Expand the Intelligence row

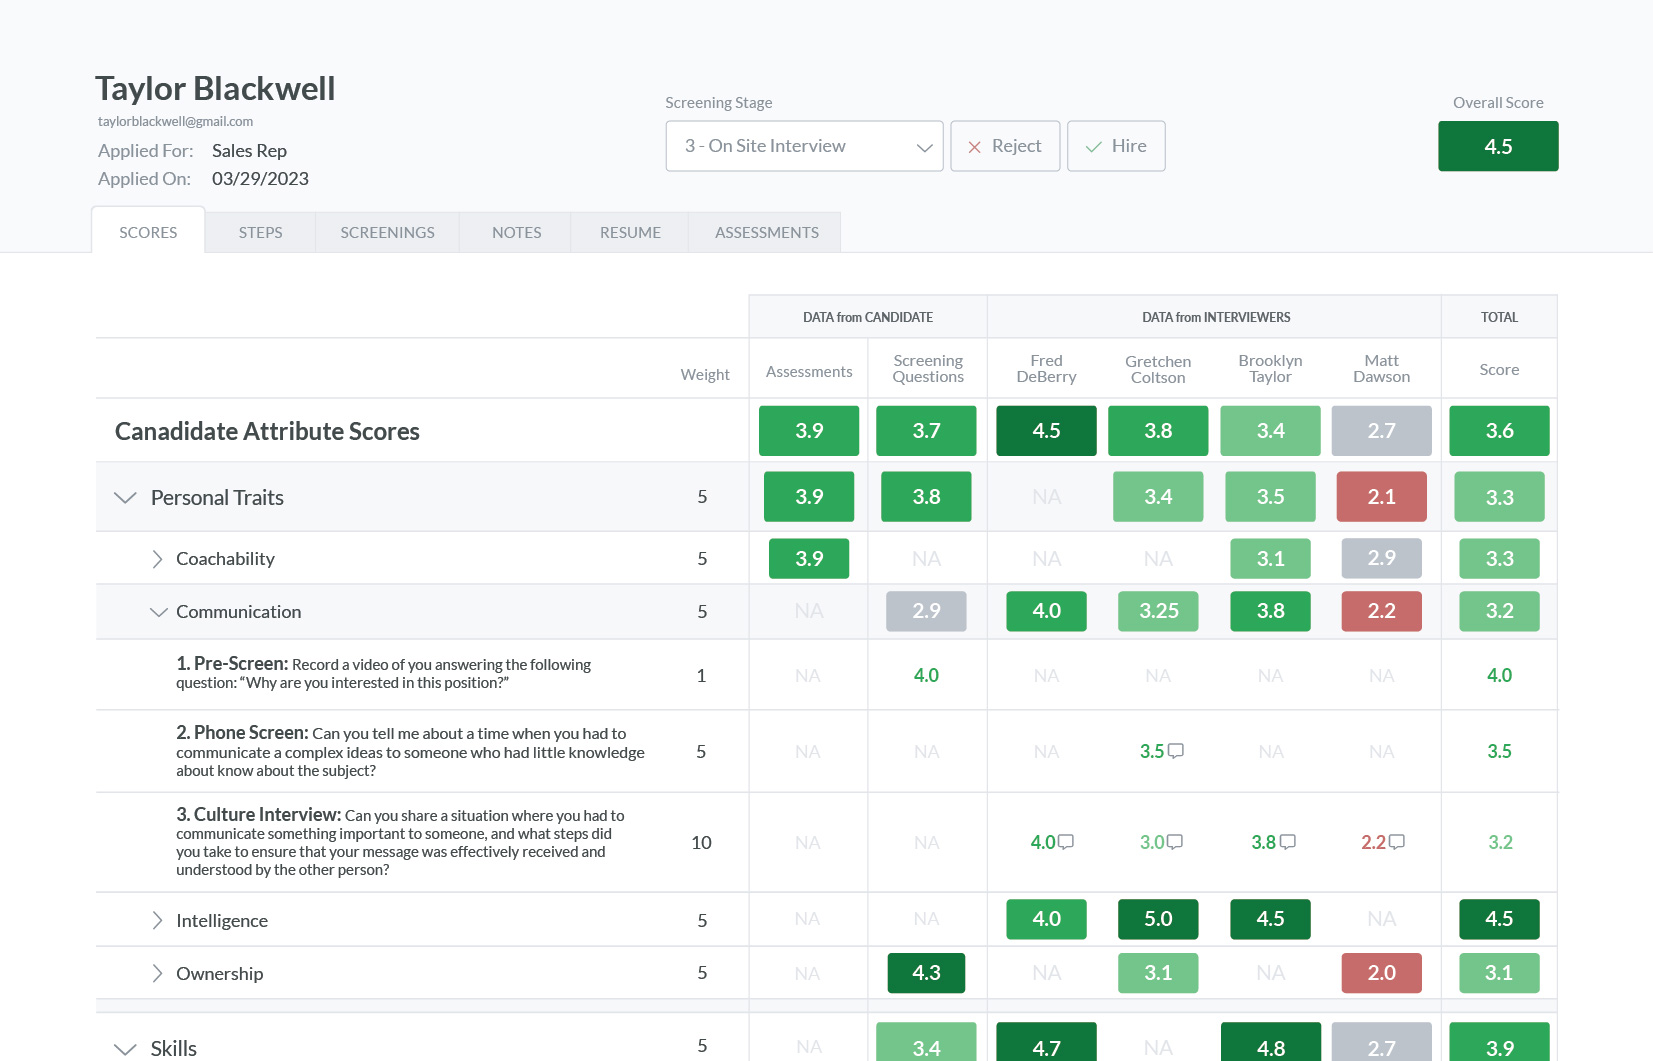coord(157,920)
